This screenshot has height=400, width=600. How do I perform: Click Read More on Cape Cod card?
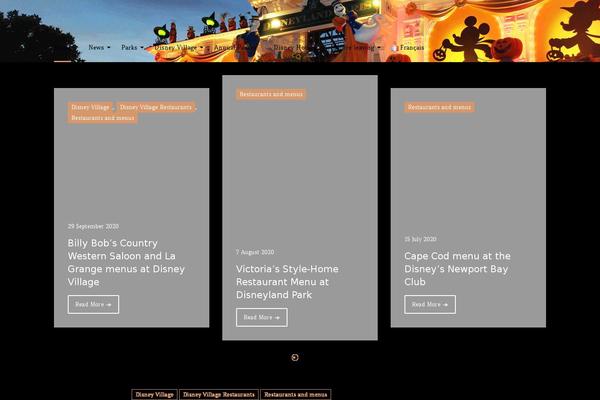pos(430,305)
